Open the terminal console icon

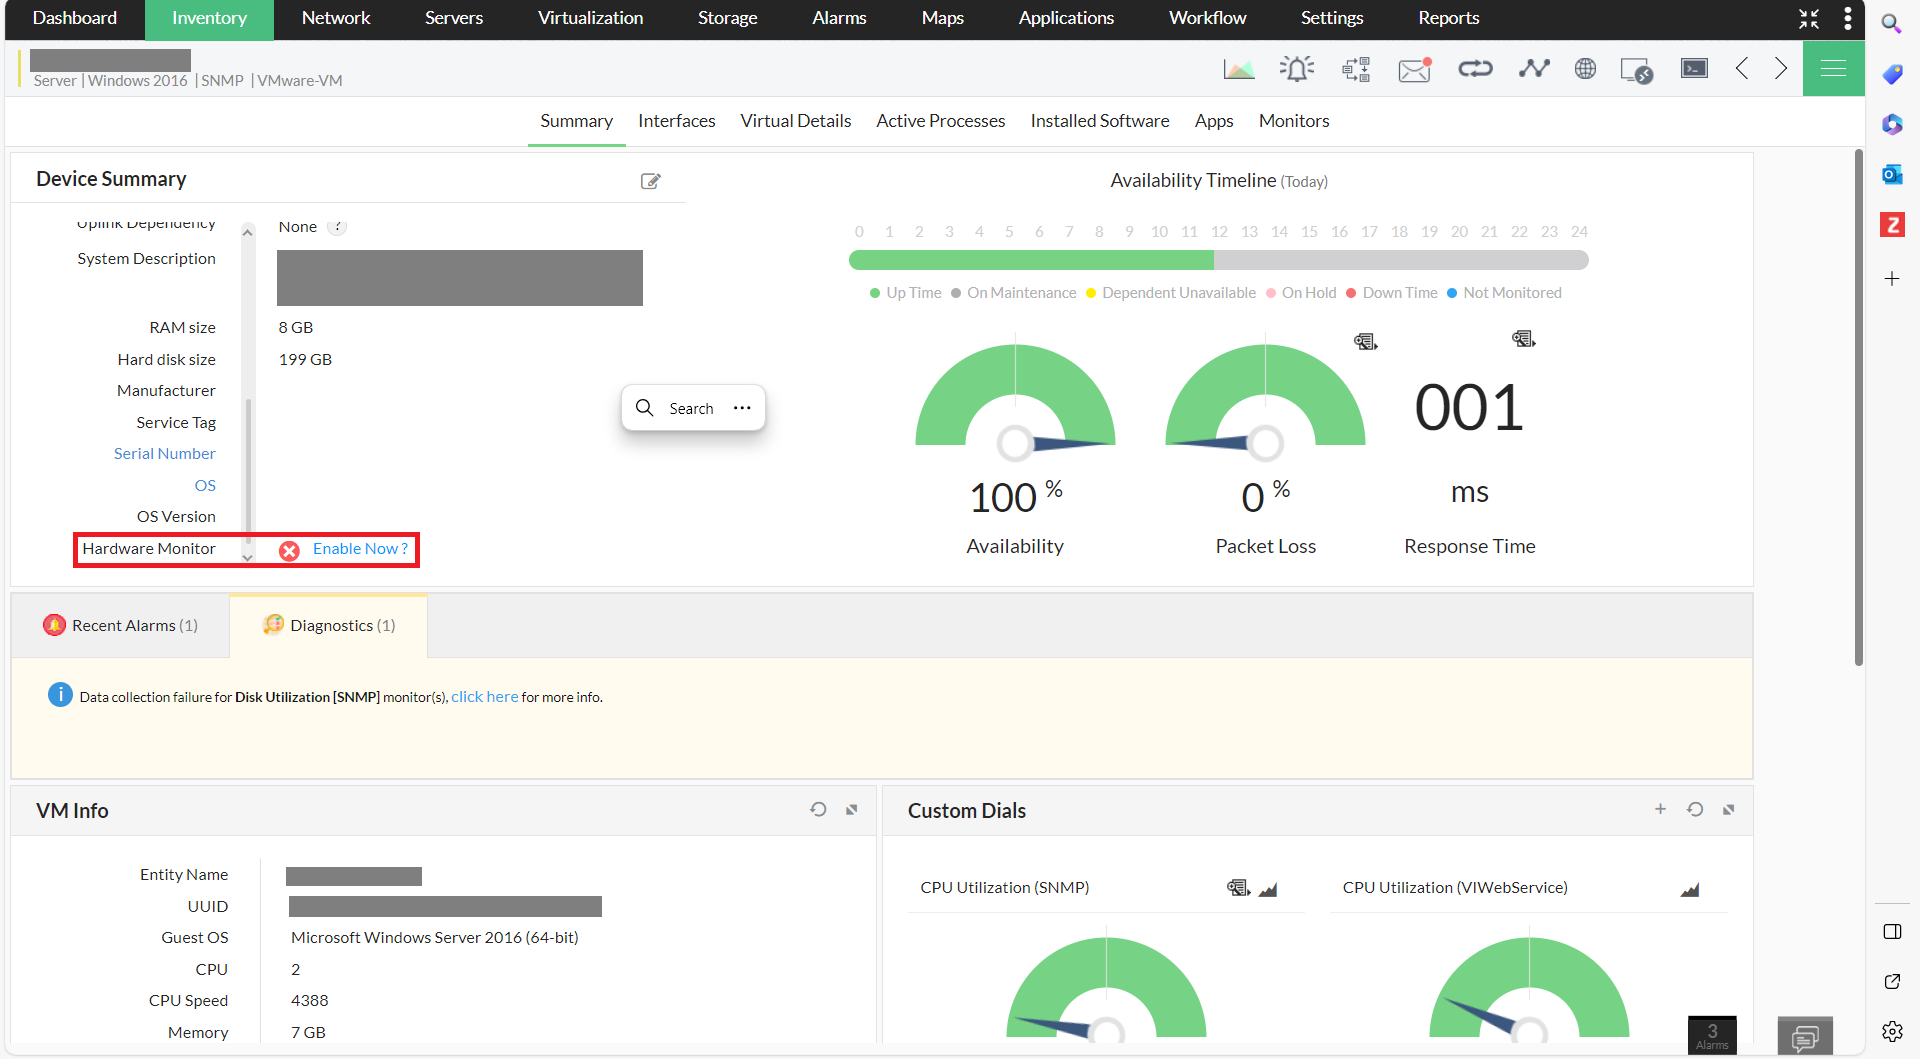(x=1694, y=69)
